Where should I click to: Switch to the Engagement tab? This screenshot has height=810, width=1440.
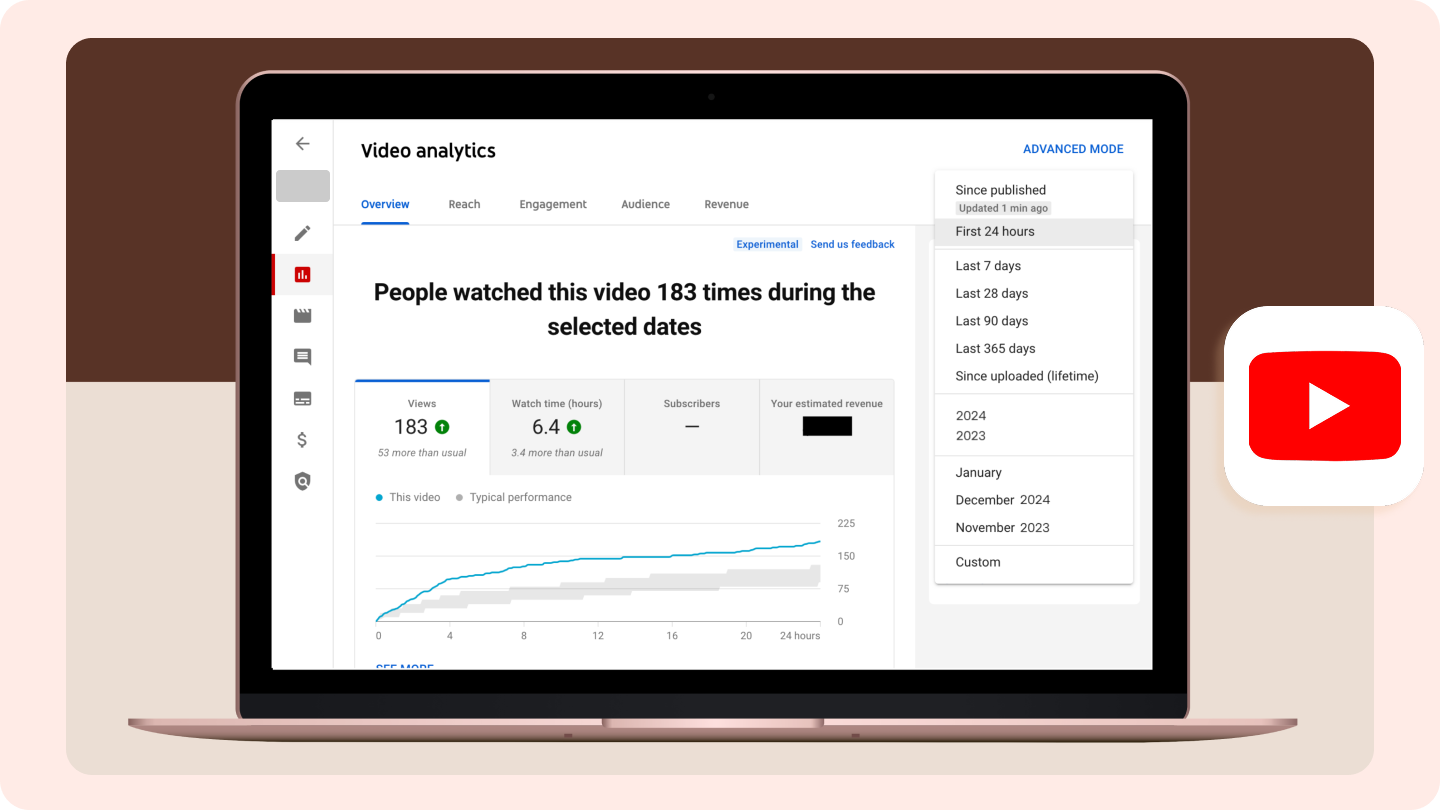point(553,204)
